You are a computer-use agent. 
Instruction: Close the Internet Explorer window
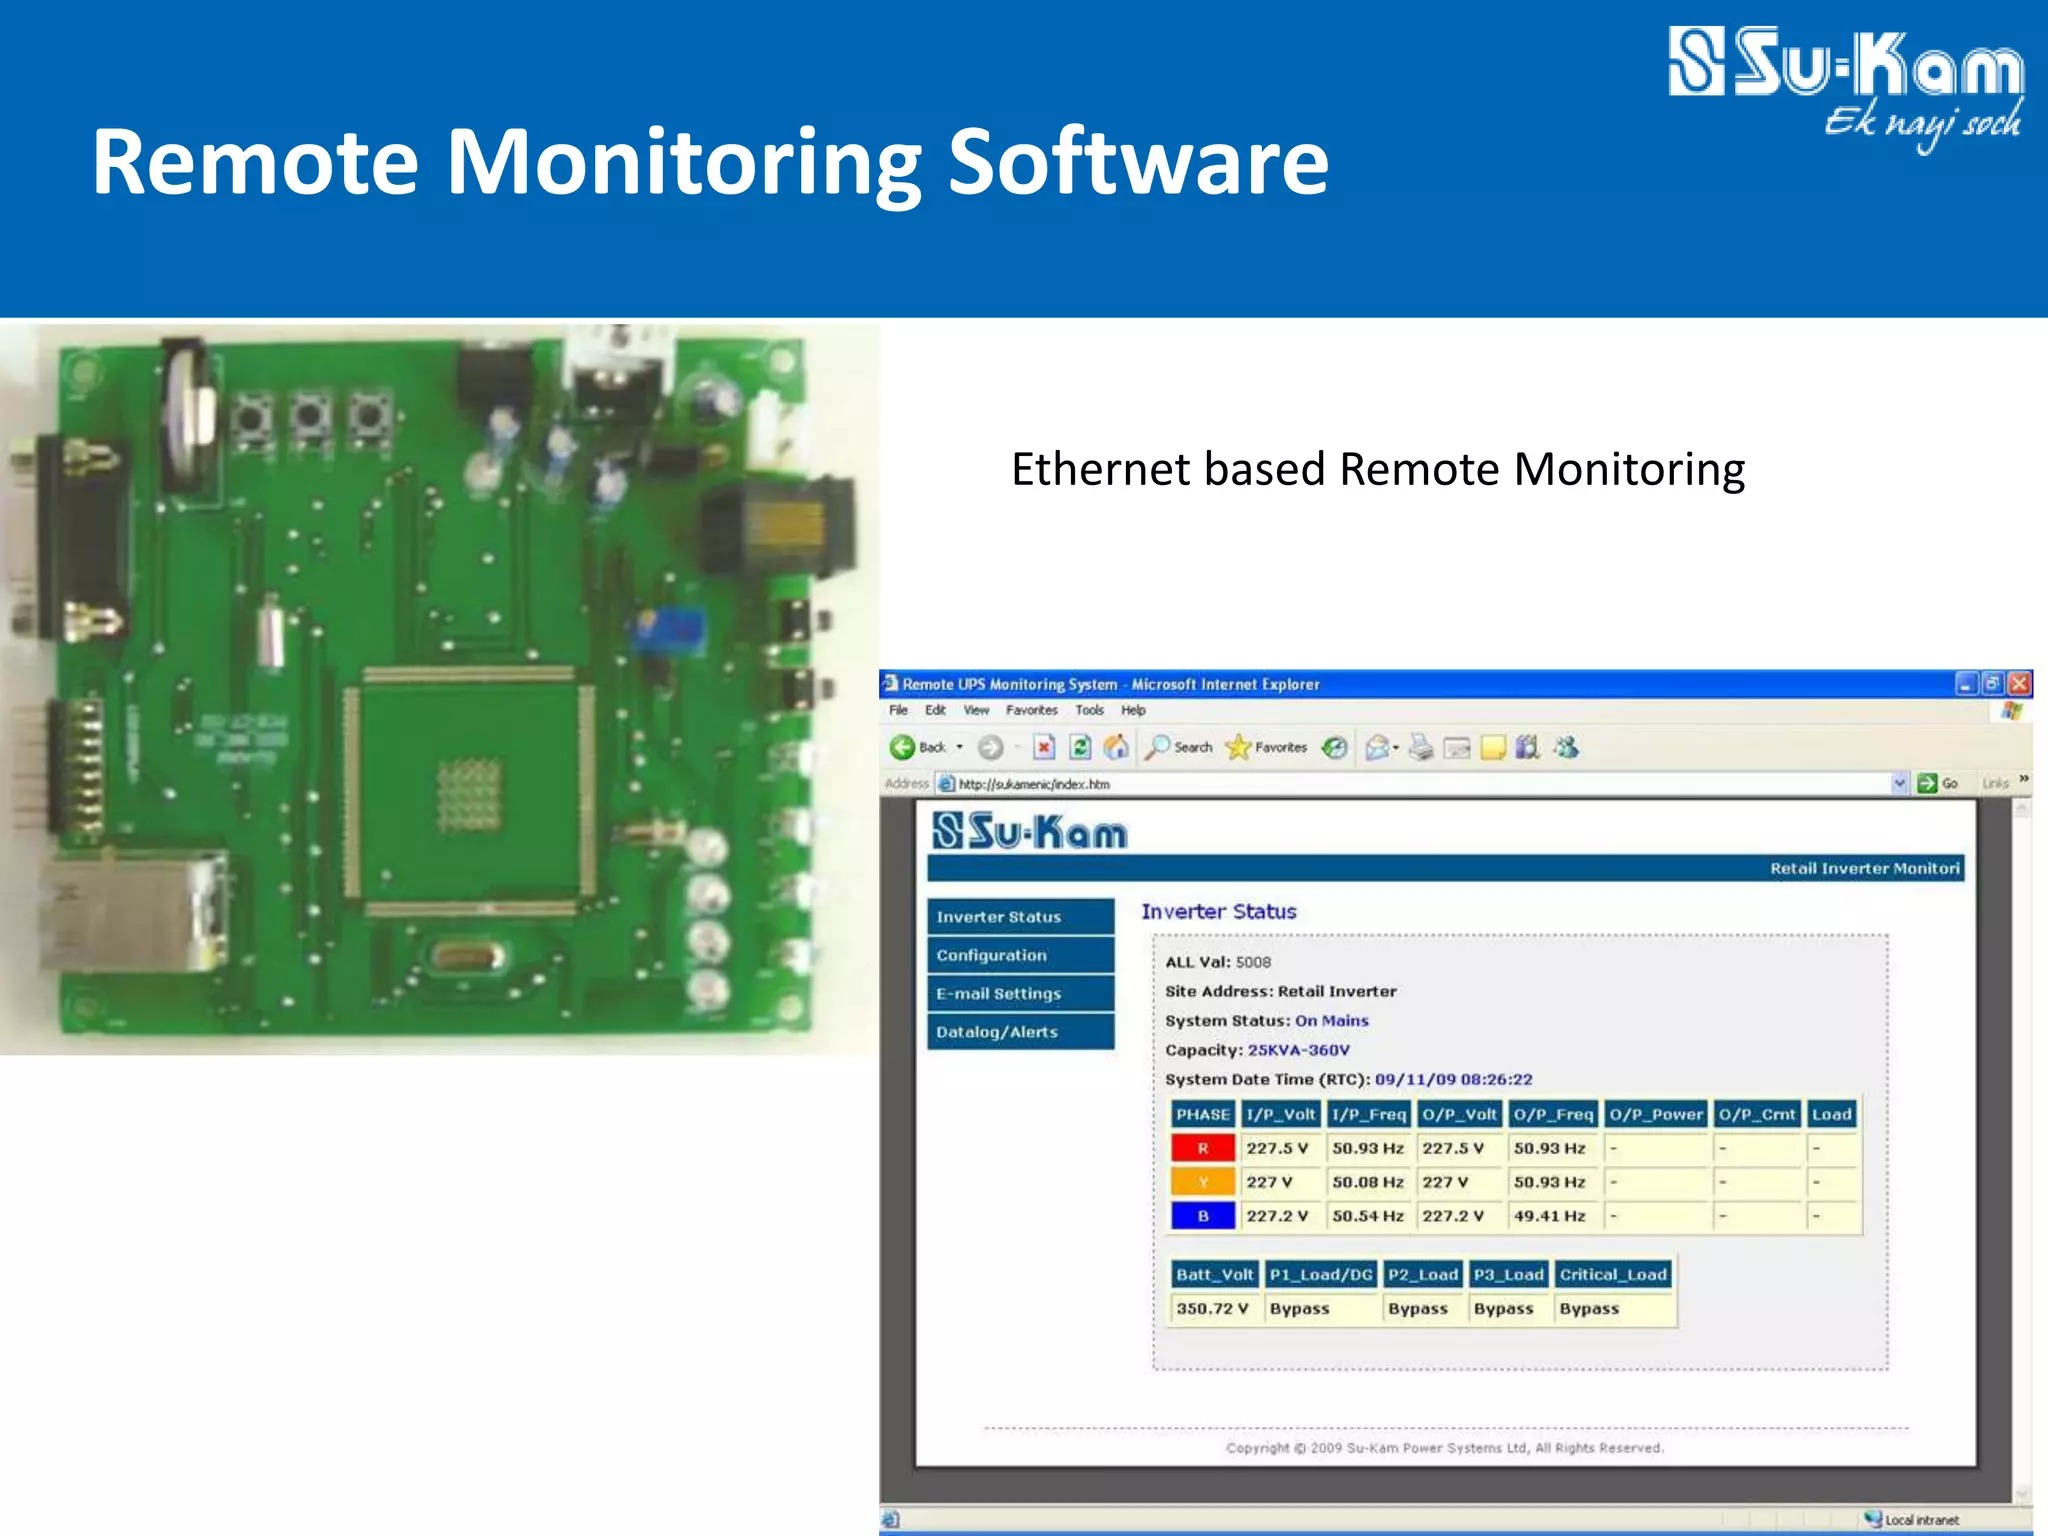coord(2019,684)
